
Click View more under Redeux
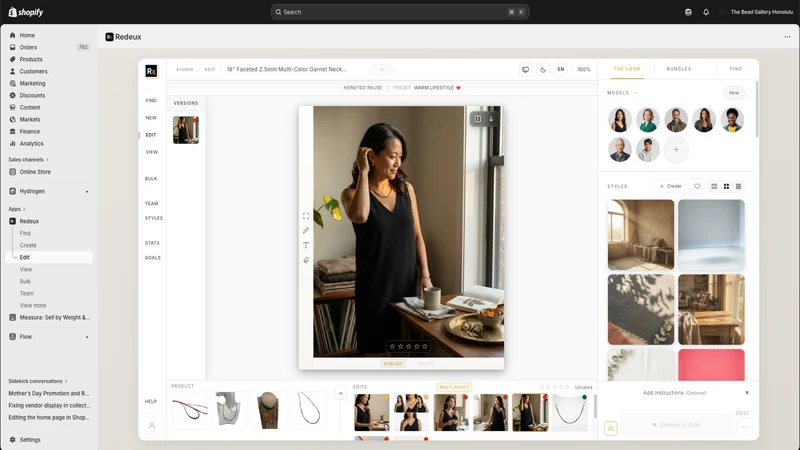point(33,306)
